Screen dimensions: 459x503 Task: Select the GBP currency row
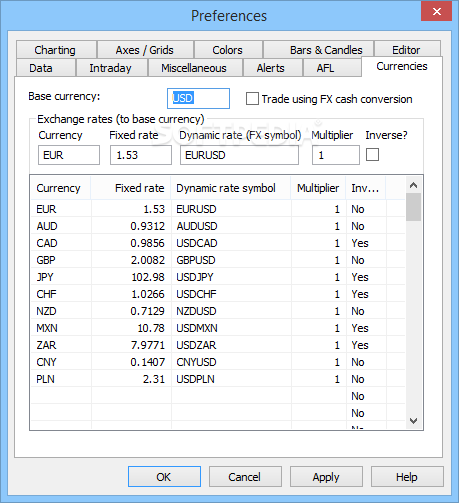pyautogui.click(x=218, y=260)
